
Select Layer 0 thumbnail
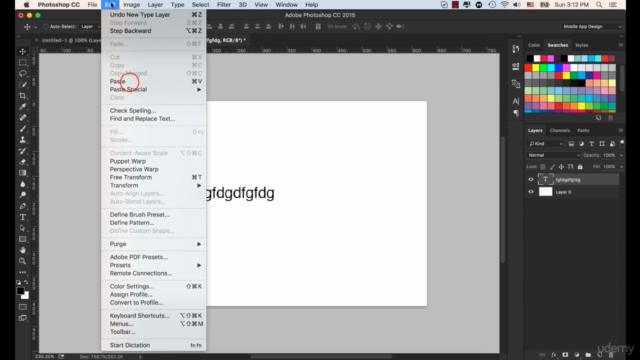pos(545,191)
